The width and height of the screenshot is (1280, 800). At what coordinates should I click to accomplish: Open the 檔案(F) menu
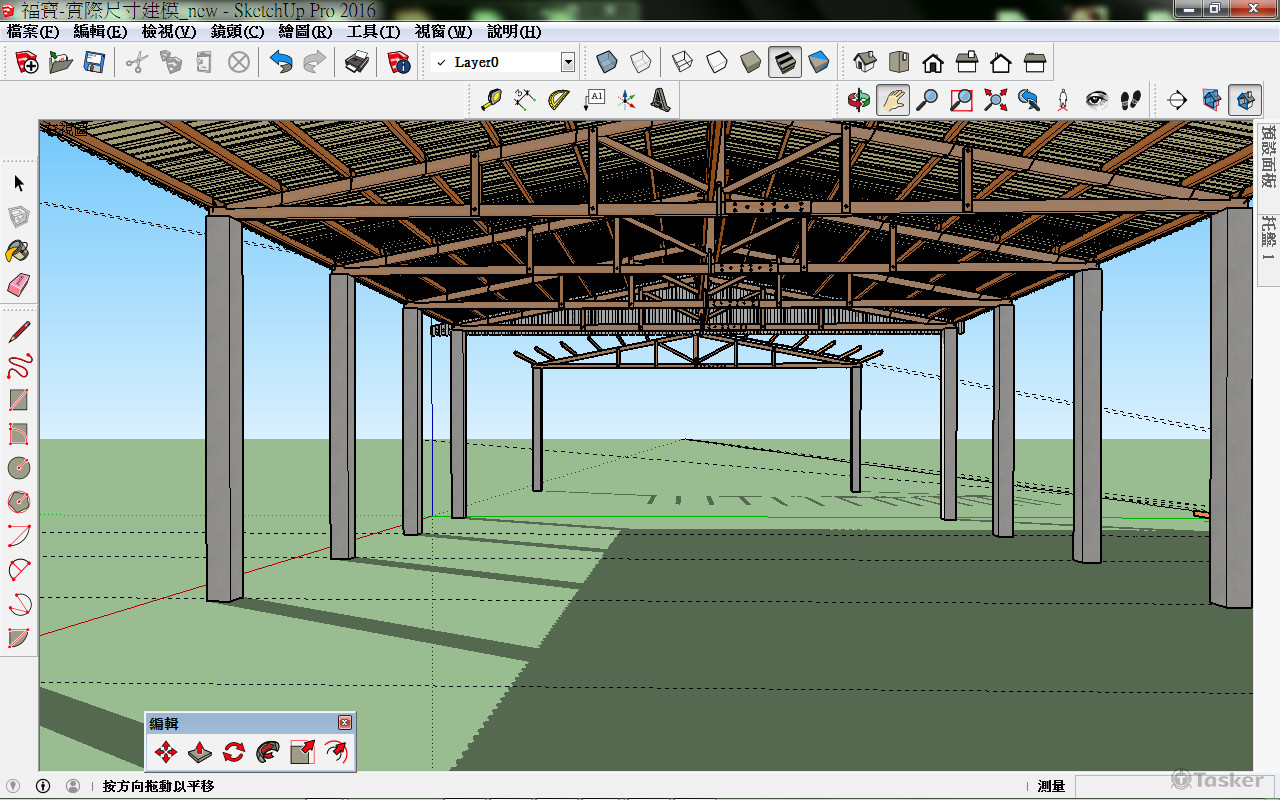tap(33, 32)
